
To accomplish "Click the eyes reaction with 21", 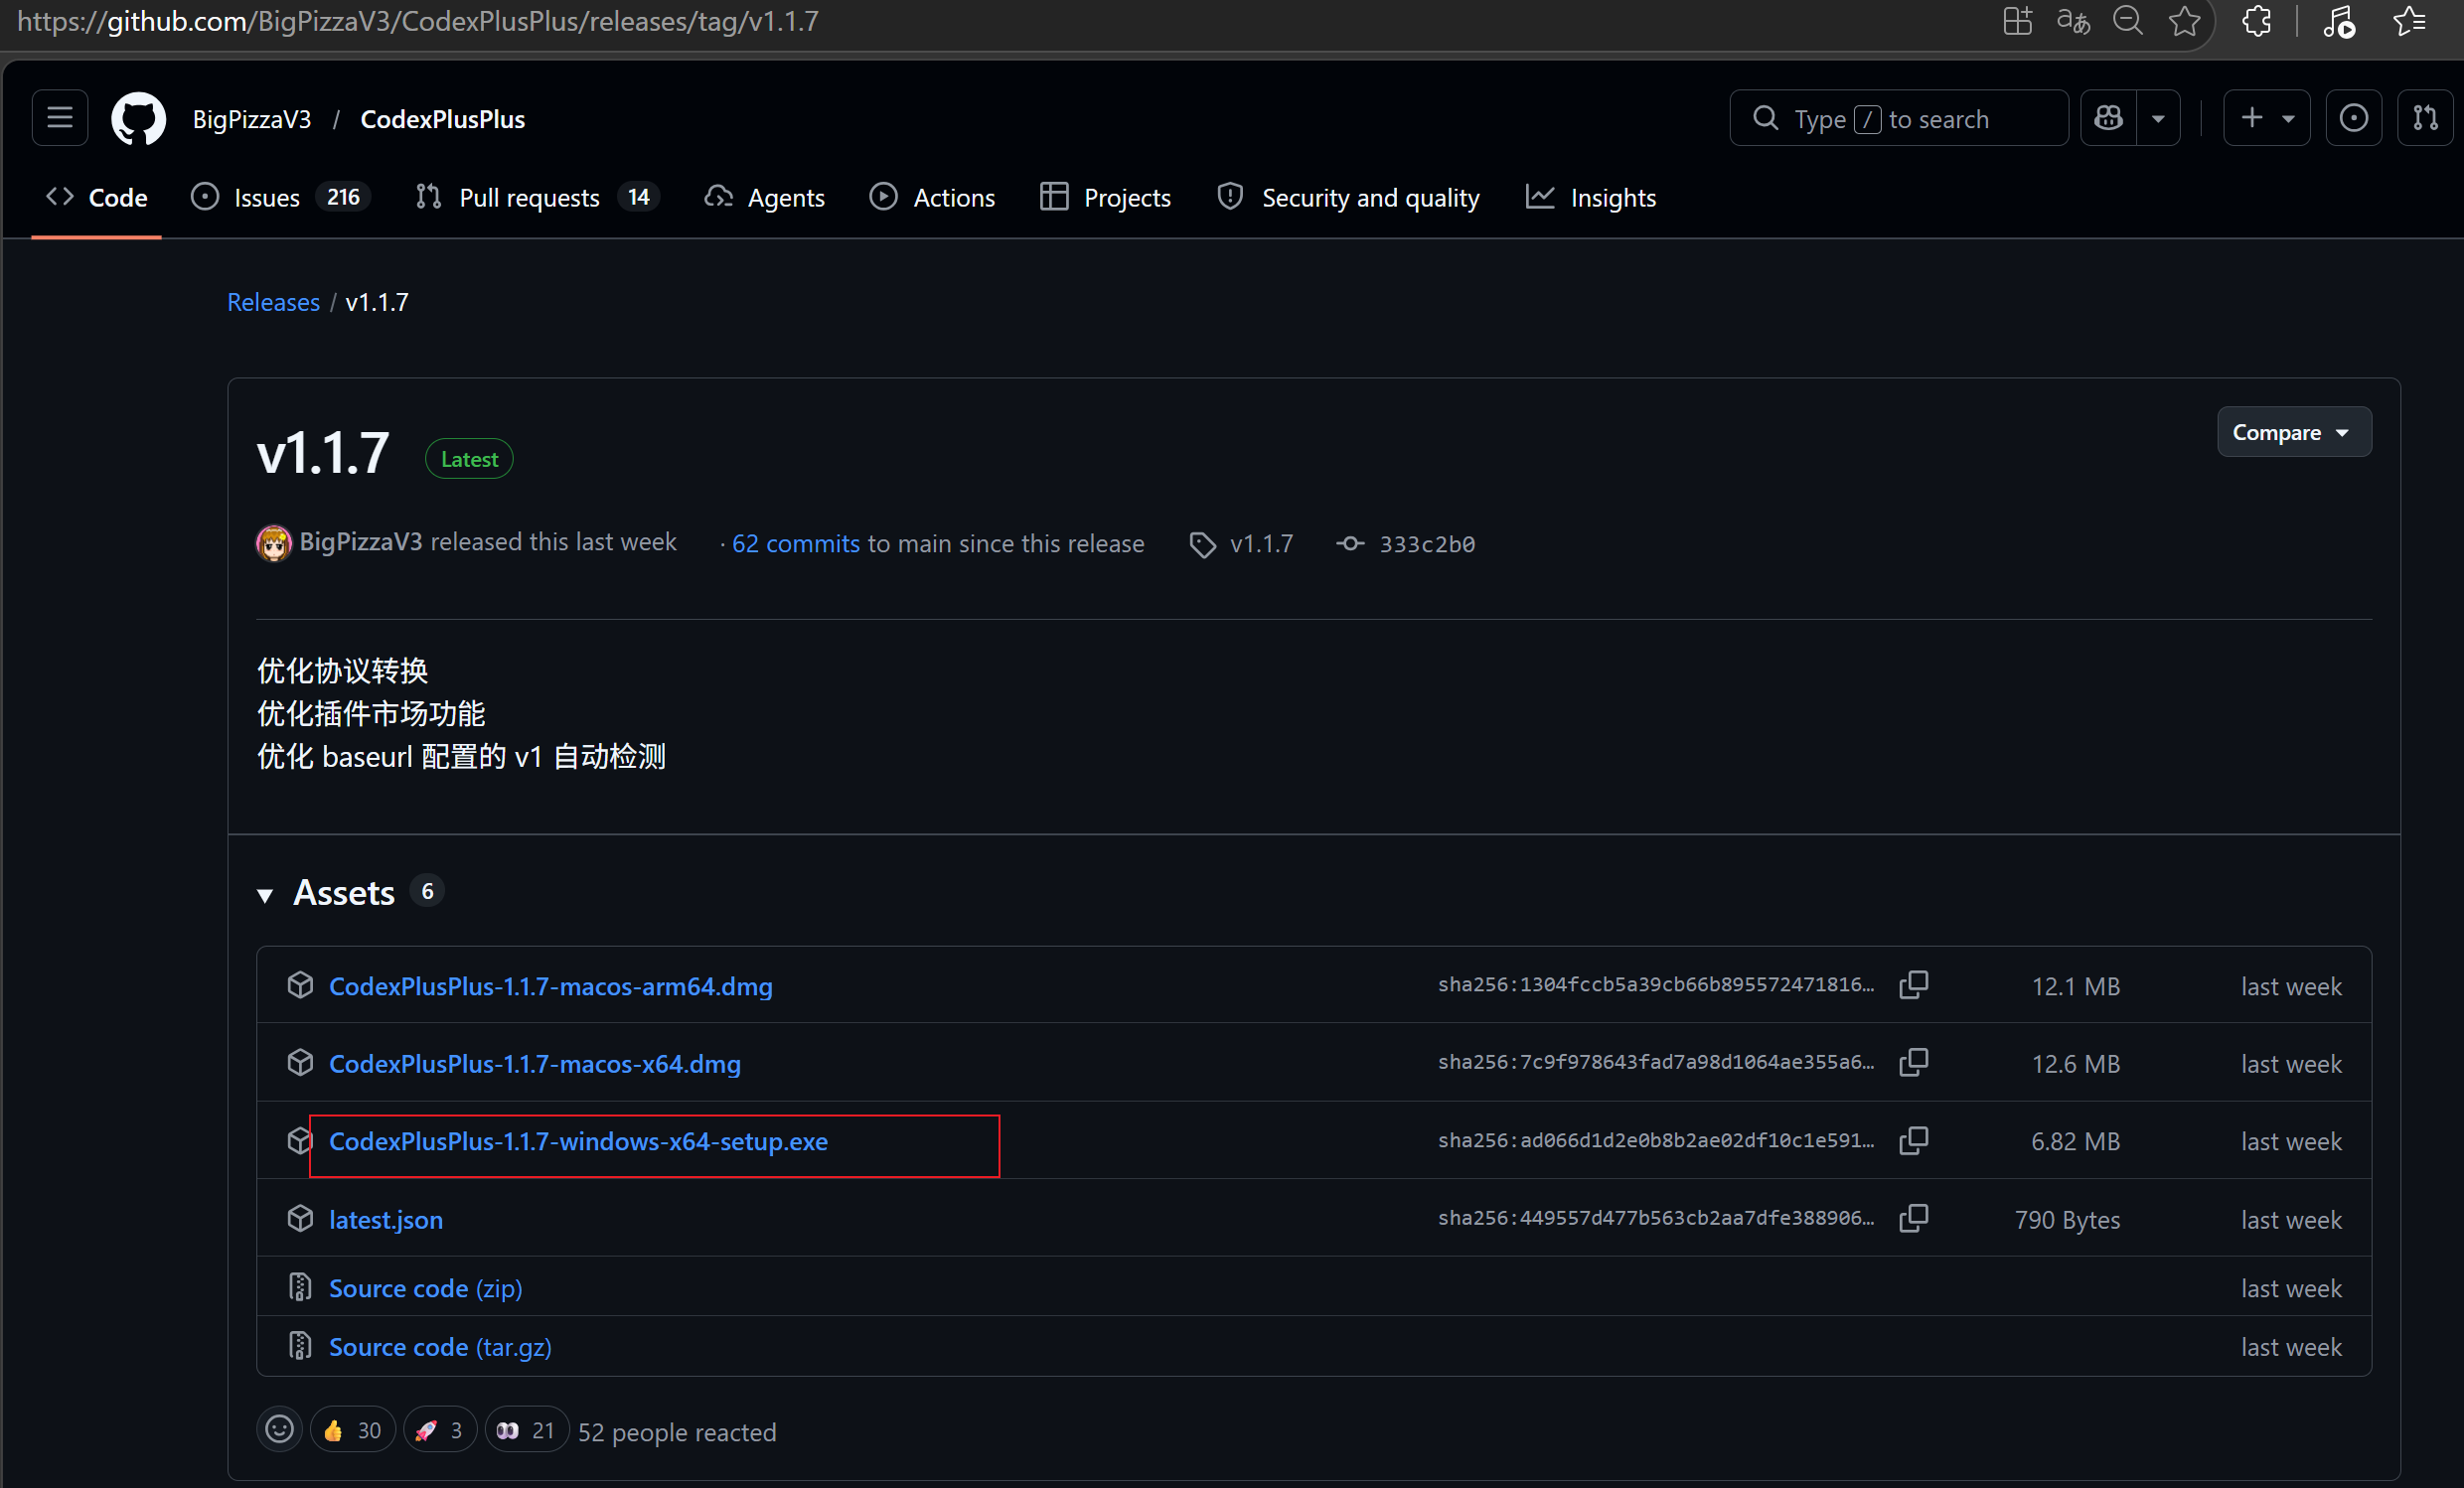I will click(526, 1430).
